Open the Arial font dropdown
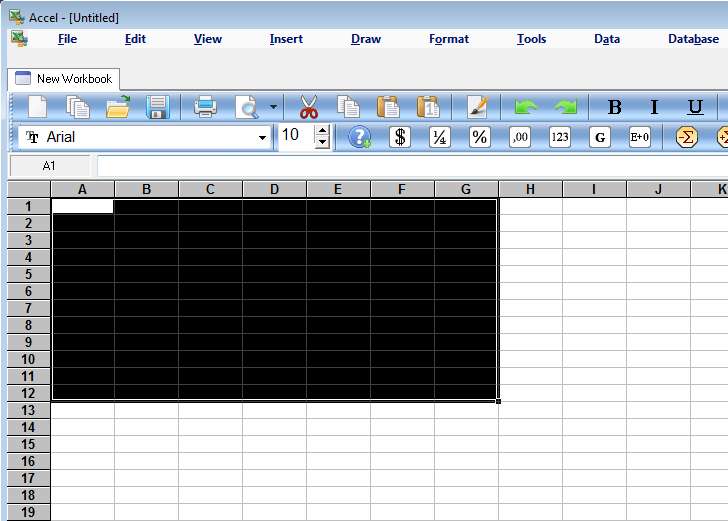 [x=262, y=137]
